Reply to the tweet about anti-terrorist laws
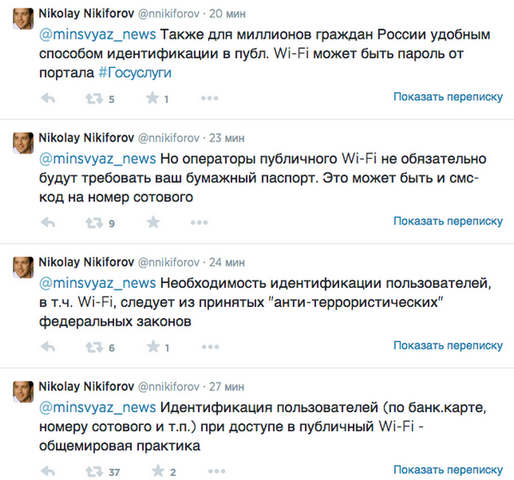This screenshot has height=480, width=514. pos(48,347)
